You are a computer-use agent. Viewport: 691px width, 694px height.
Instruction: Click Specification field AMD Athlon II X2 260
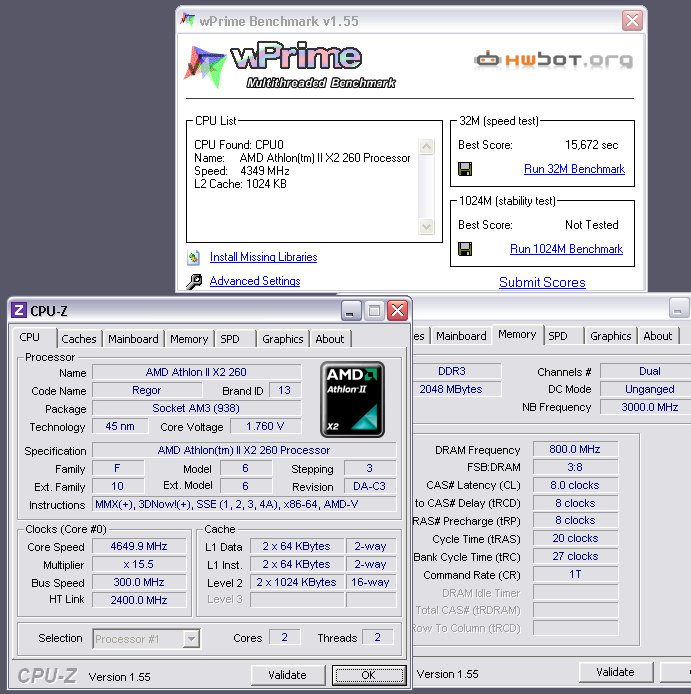click(244, 450)
